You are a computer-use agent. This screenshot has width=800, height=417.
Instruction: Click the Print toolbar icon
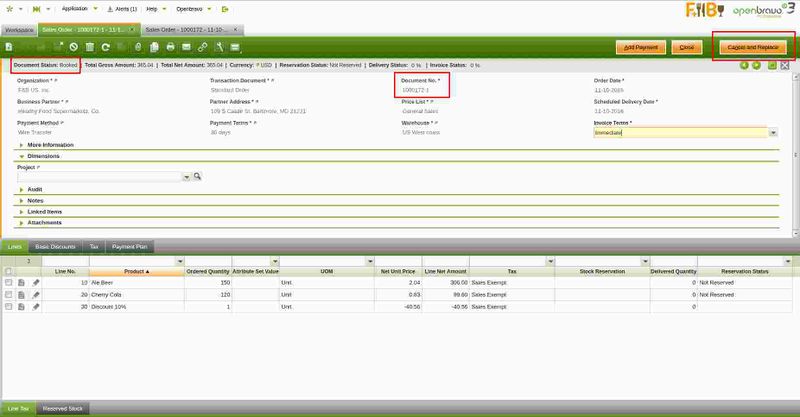tap(170, 47)
